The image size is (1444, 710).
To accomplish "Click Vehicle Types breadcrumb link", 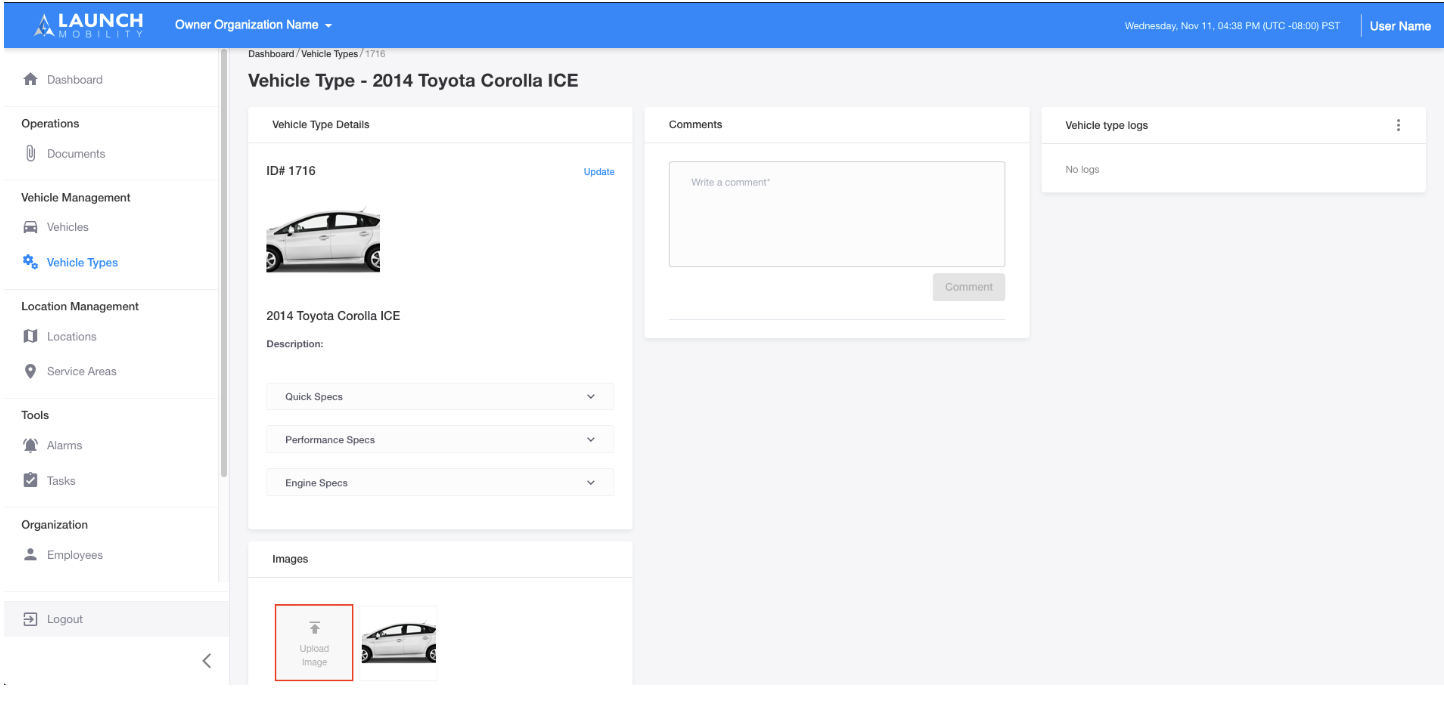I will pyautogui.click(x=329, y=54).
